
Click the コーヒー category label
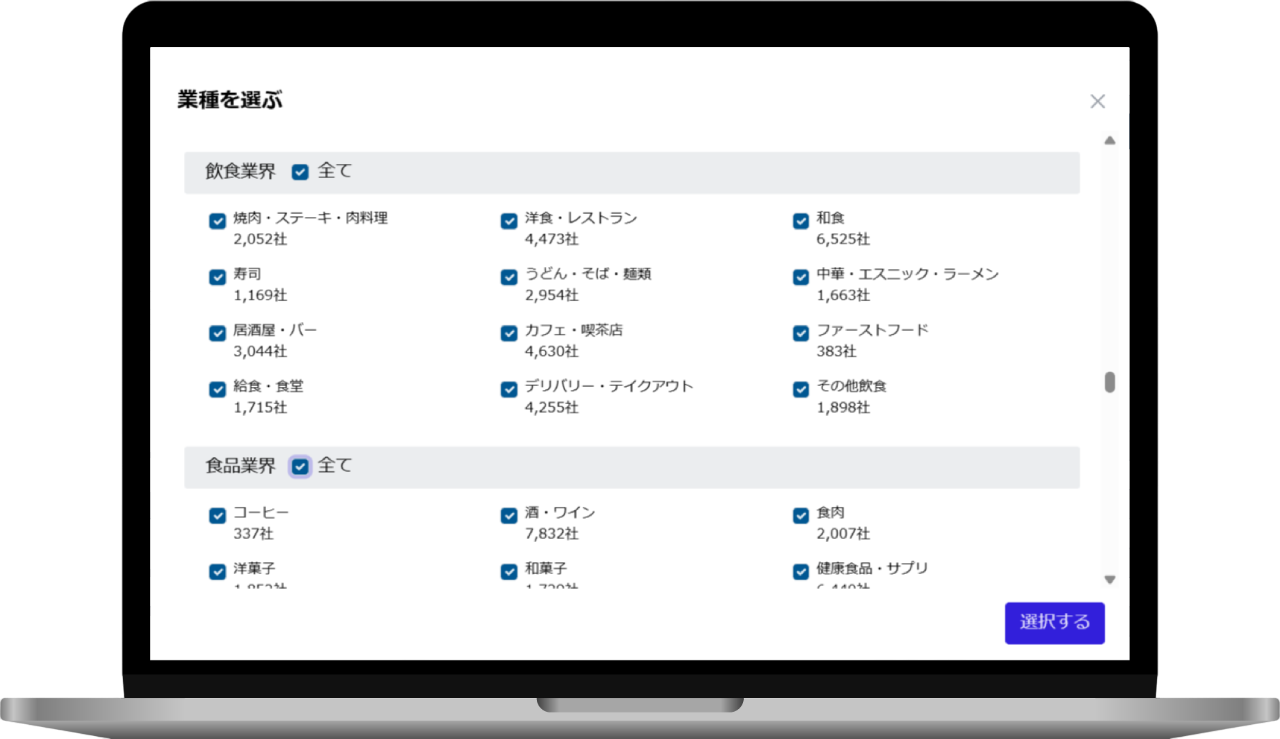click(x=261, y=513)
